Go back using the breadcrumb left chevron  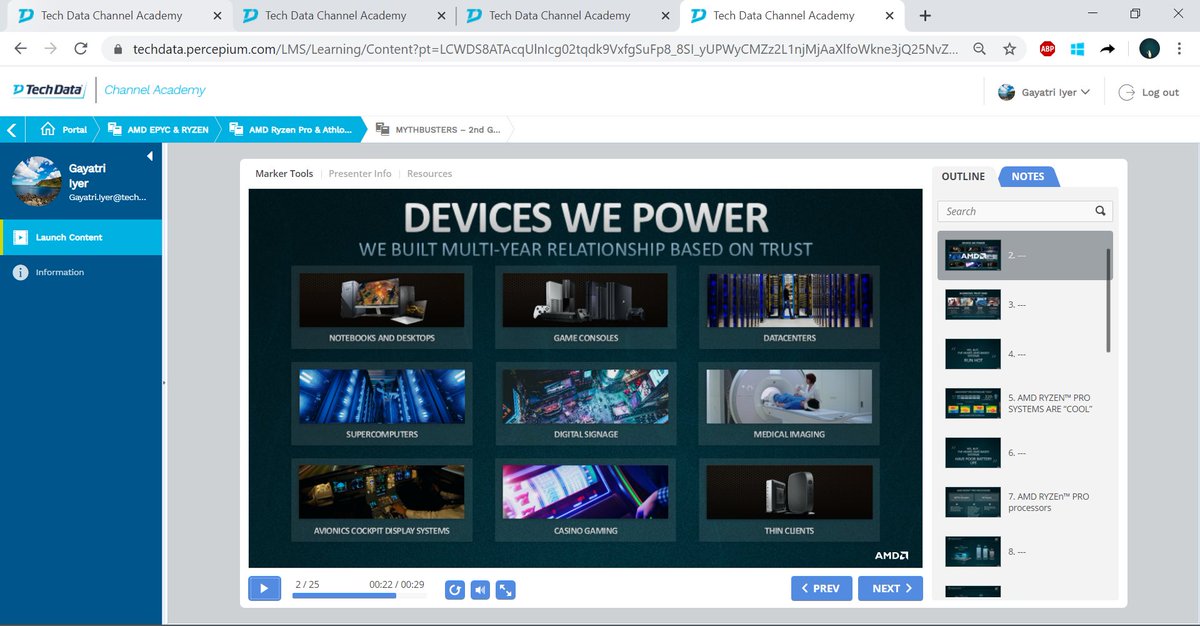click(11, 129)
